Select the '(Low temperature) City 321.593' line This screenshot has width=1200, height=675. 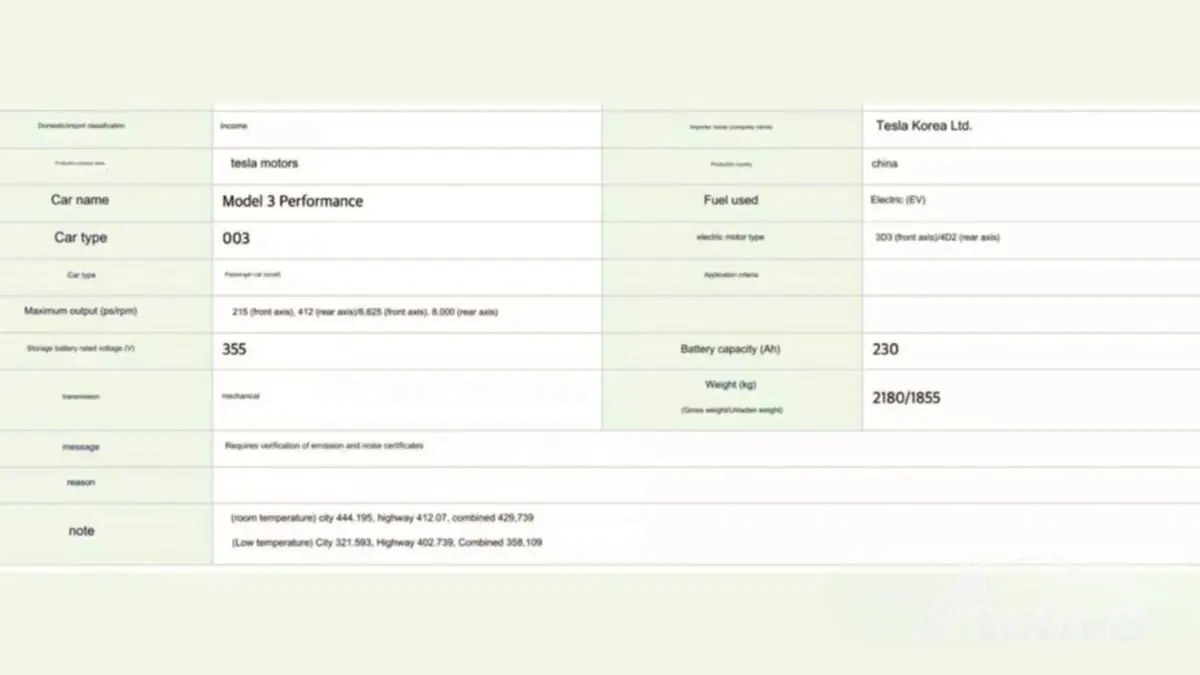[387, 542]
